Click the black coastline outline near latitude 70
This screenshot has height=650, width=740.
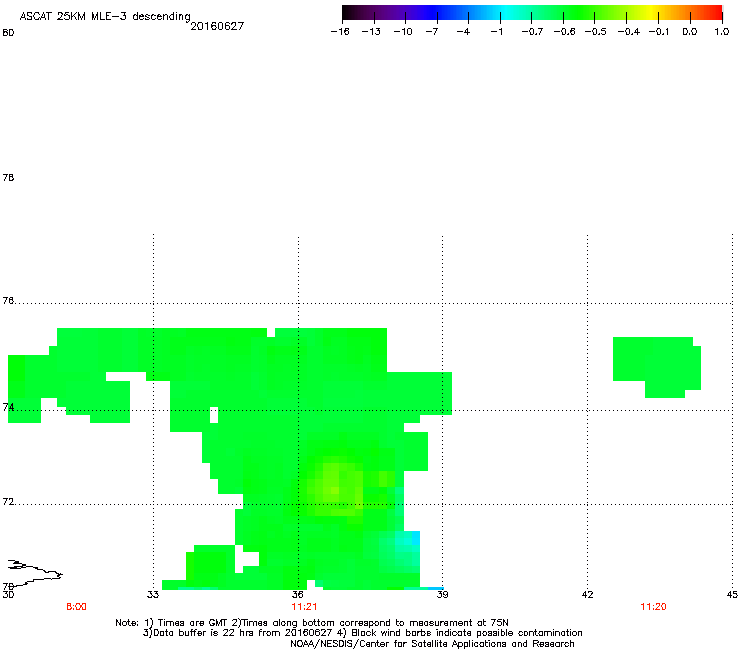coord(34,573)
